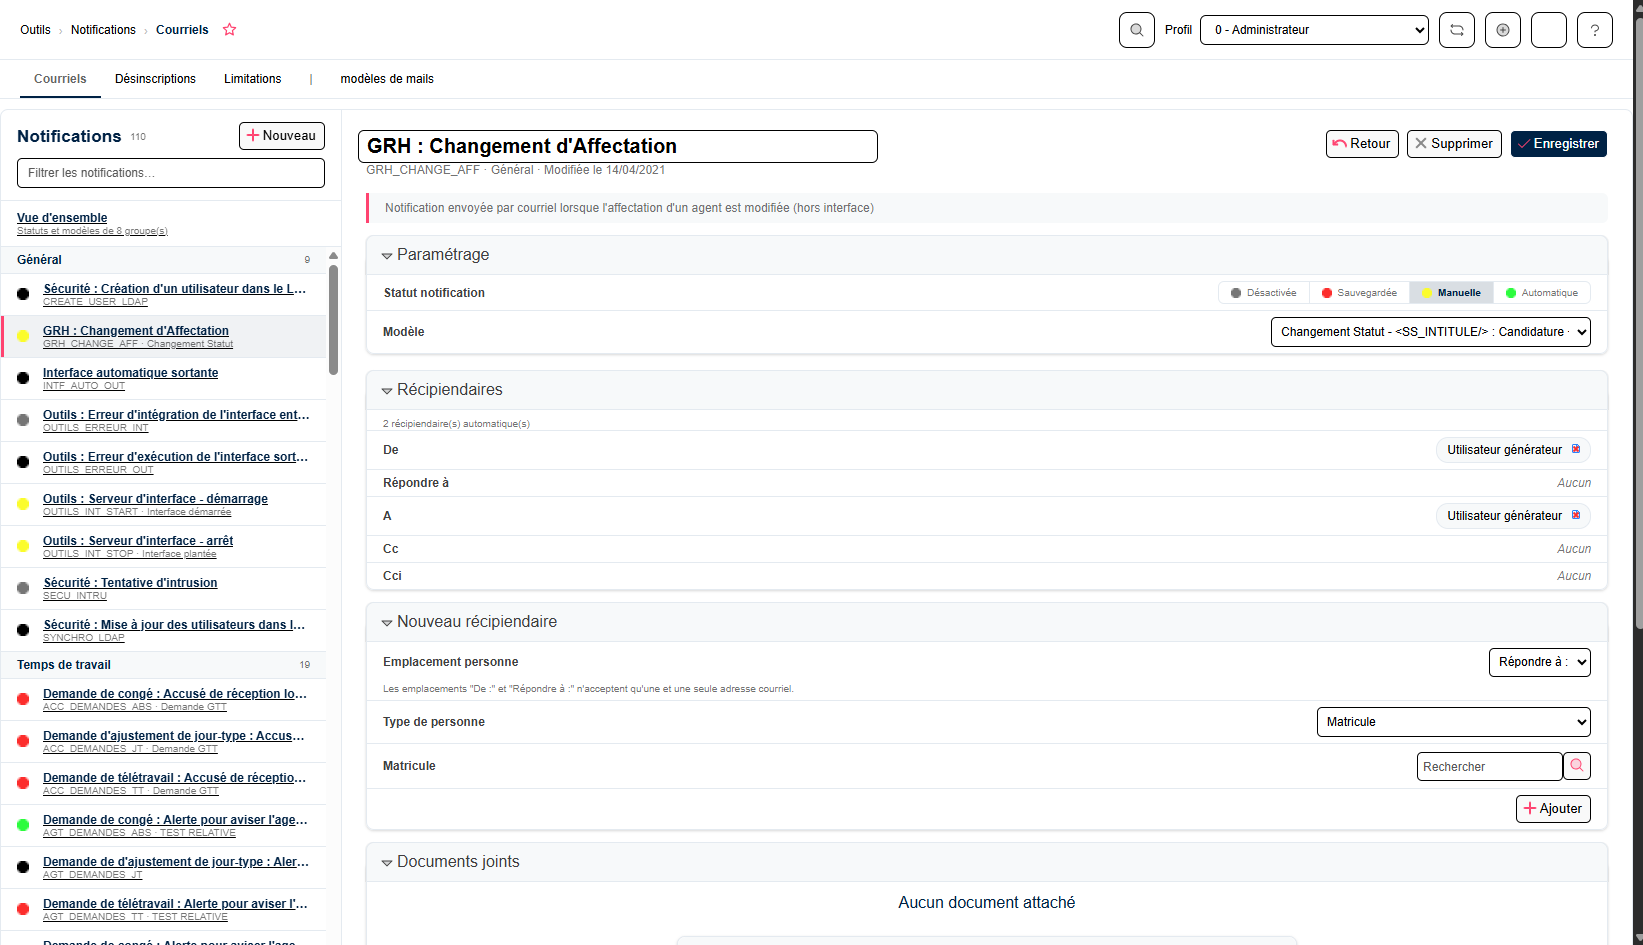Set notification status to Automatique
This screenshot has width=1643, height=945.
1541,293
